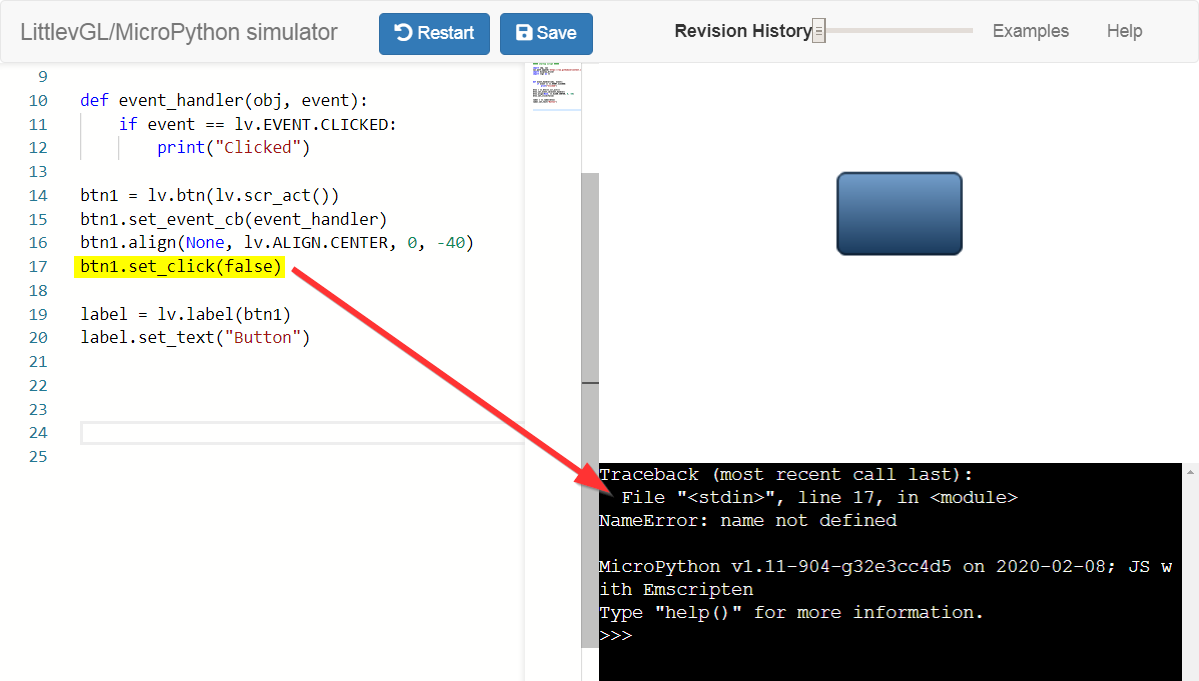Click the label.set_text("Button") line
The image size is (1199, 681).
point(195,338)
